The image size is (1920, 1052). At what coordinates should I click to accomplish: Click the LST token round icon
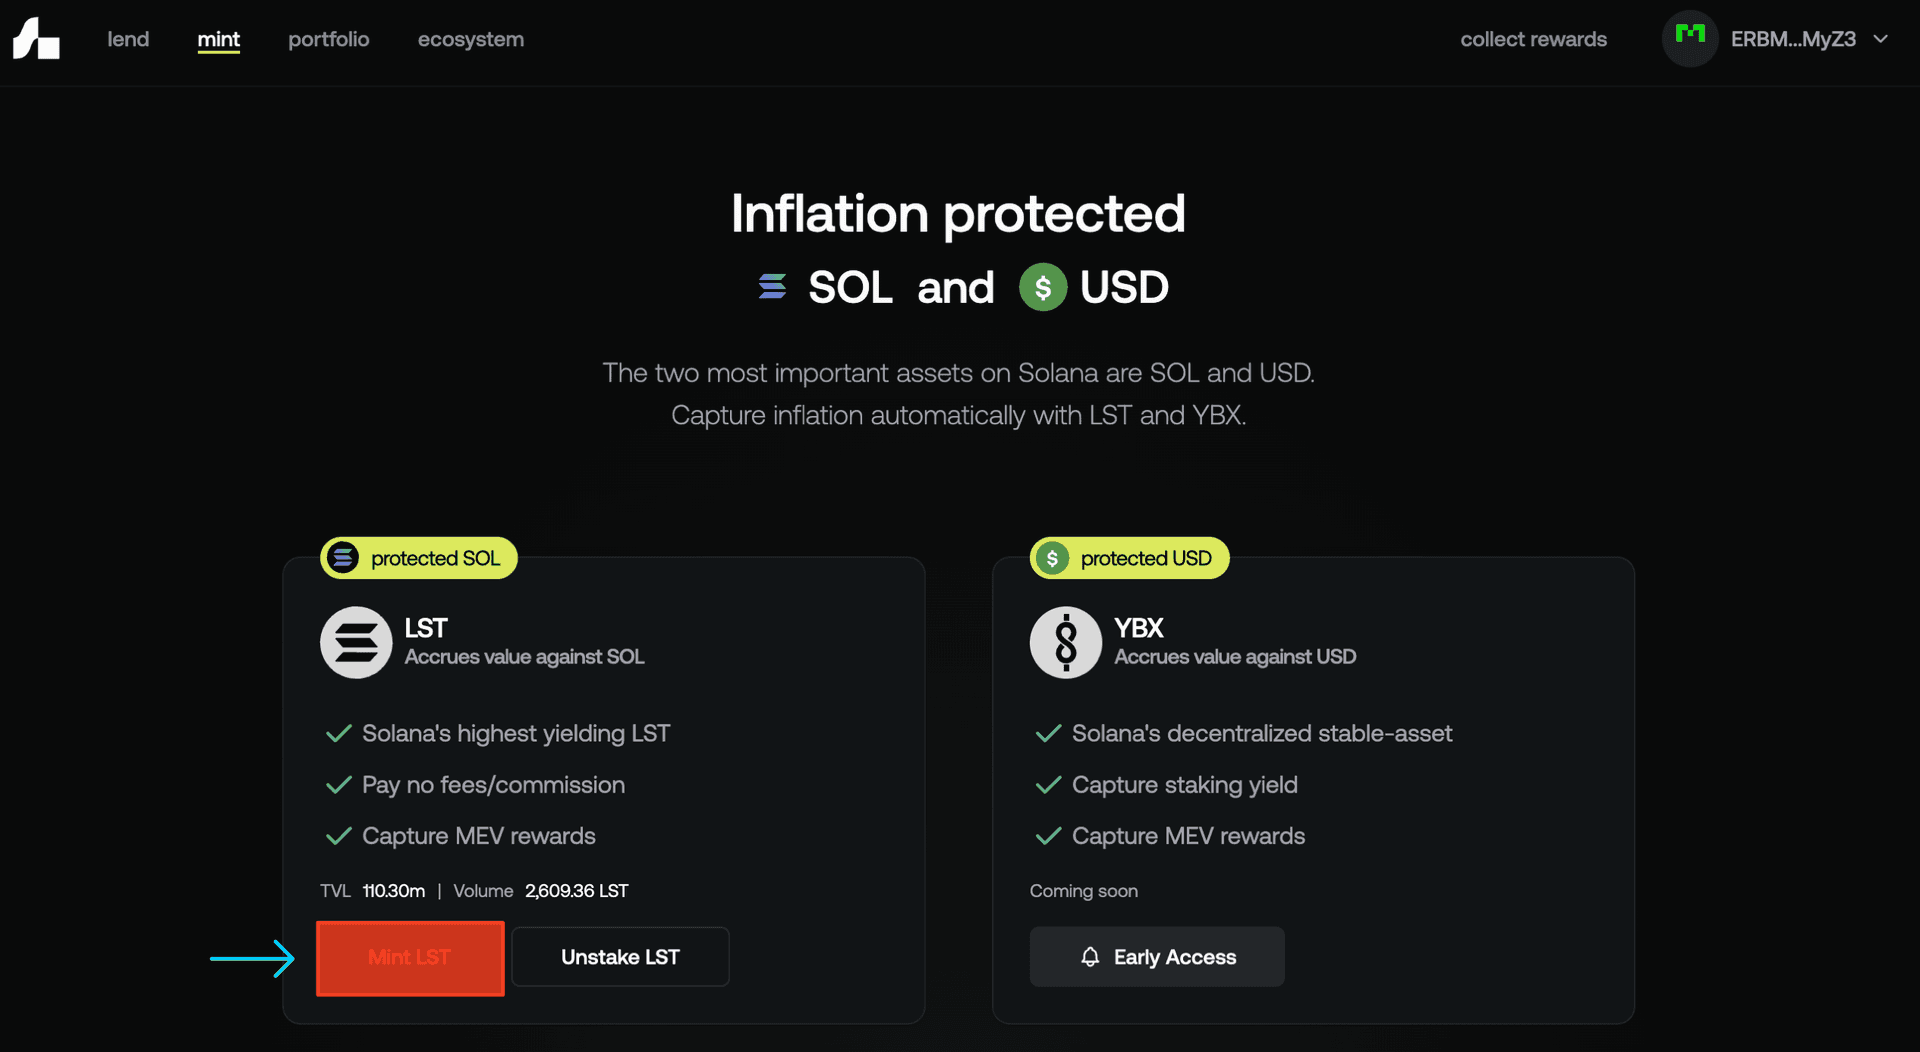click(x=356, y=642)
